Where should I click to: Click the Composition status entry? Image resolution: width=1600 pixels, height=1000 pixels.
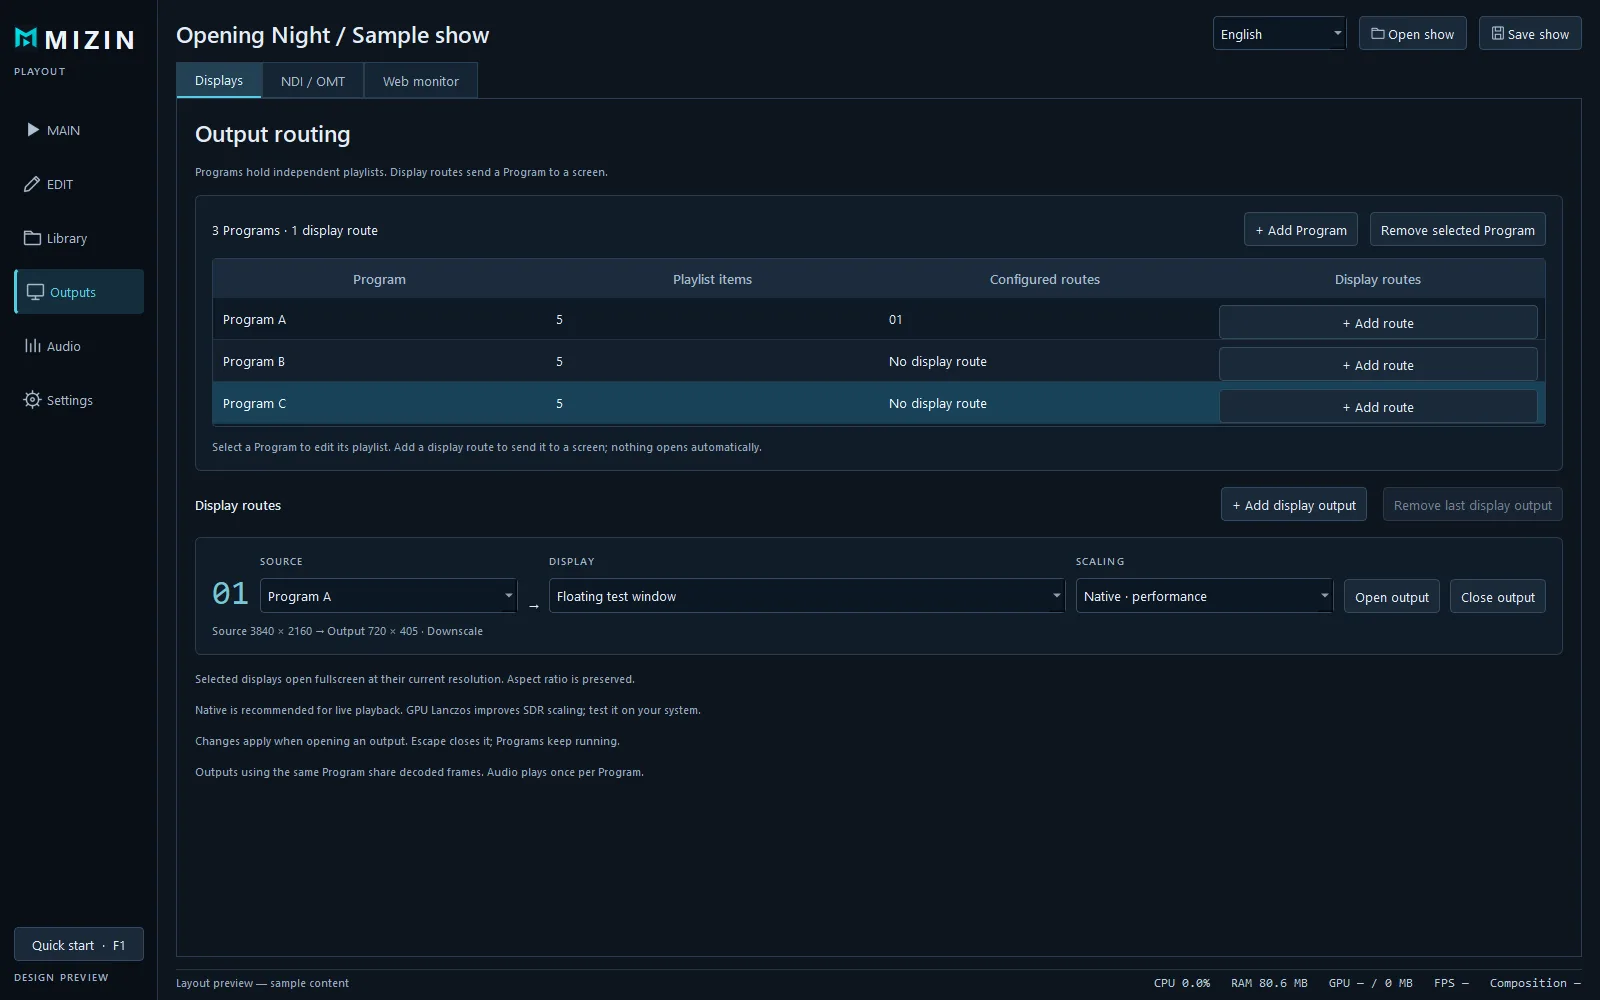pyautogui.click(x=1535, y=983)
